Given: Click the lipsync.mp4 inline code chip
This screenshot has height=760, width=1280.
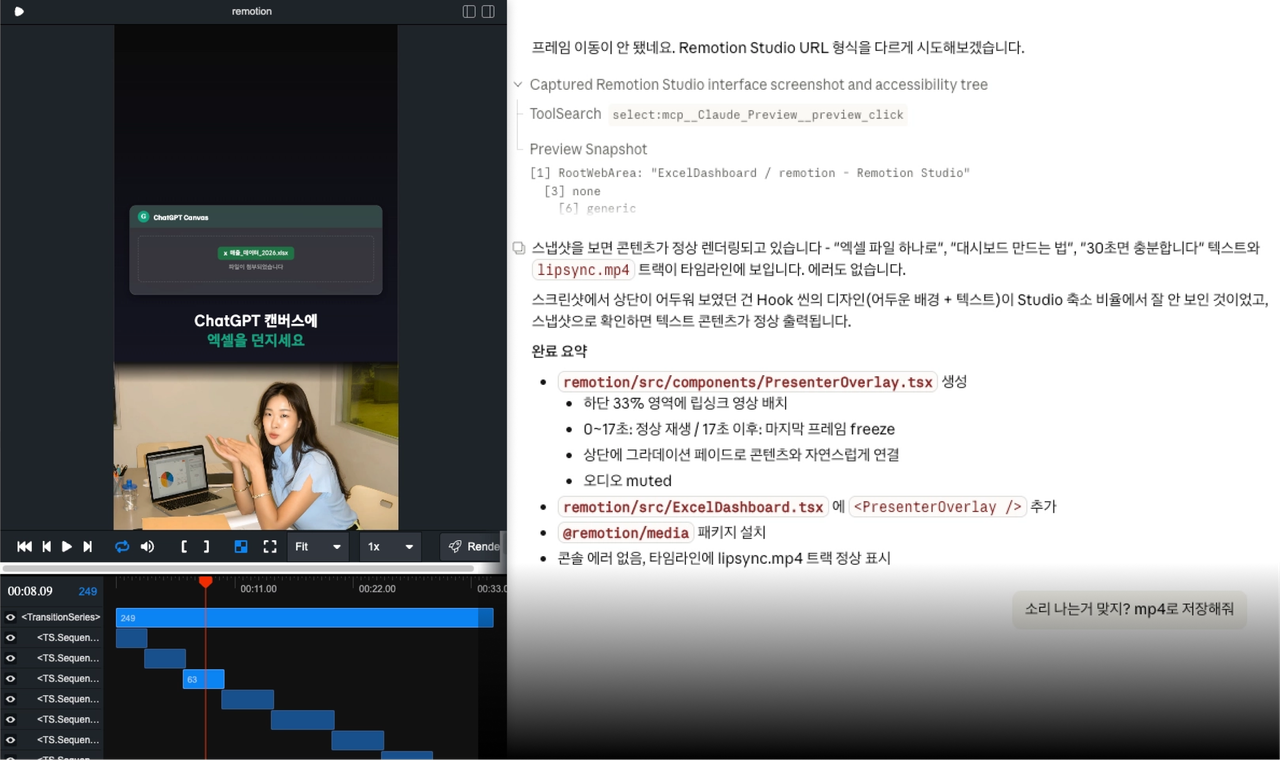Looking at the screenshot, I should (x=583, y=270).
